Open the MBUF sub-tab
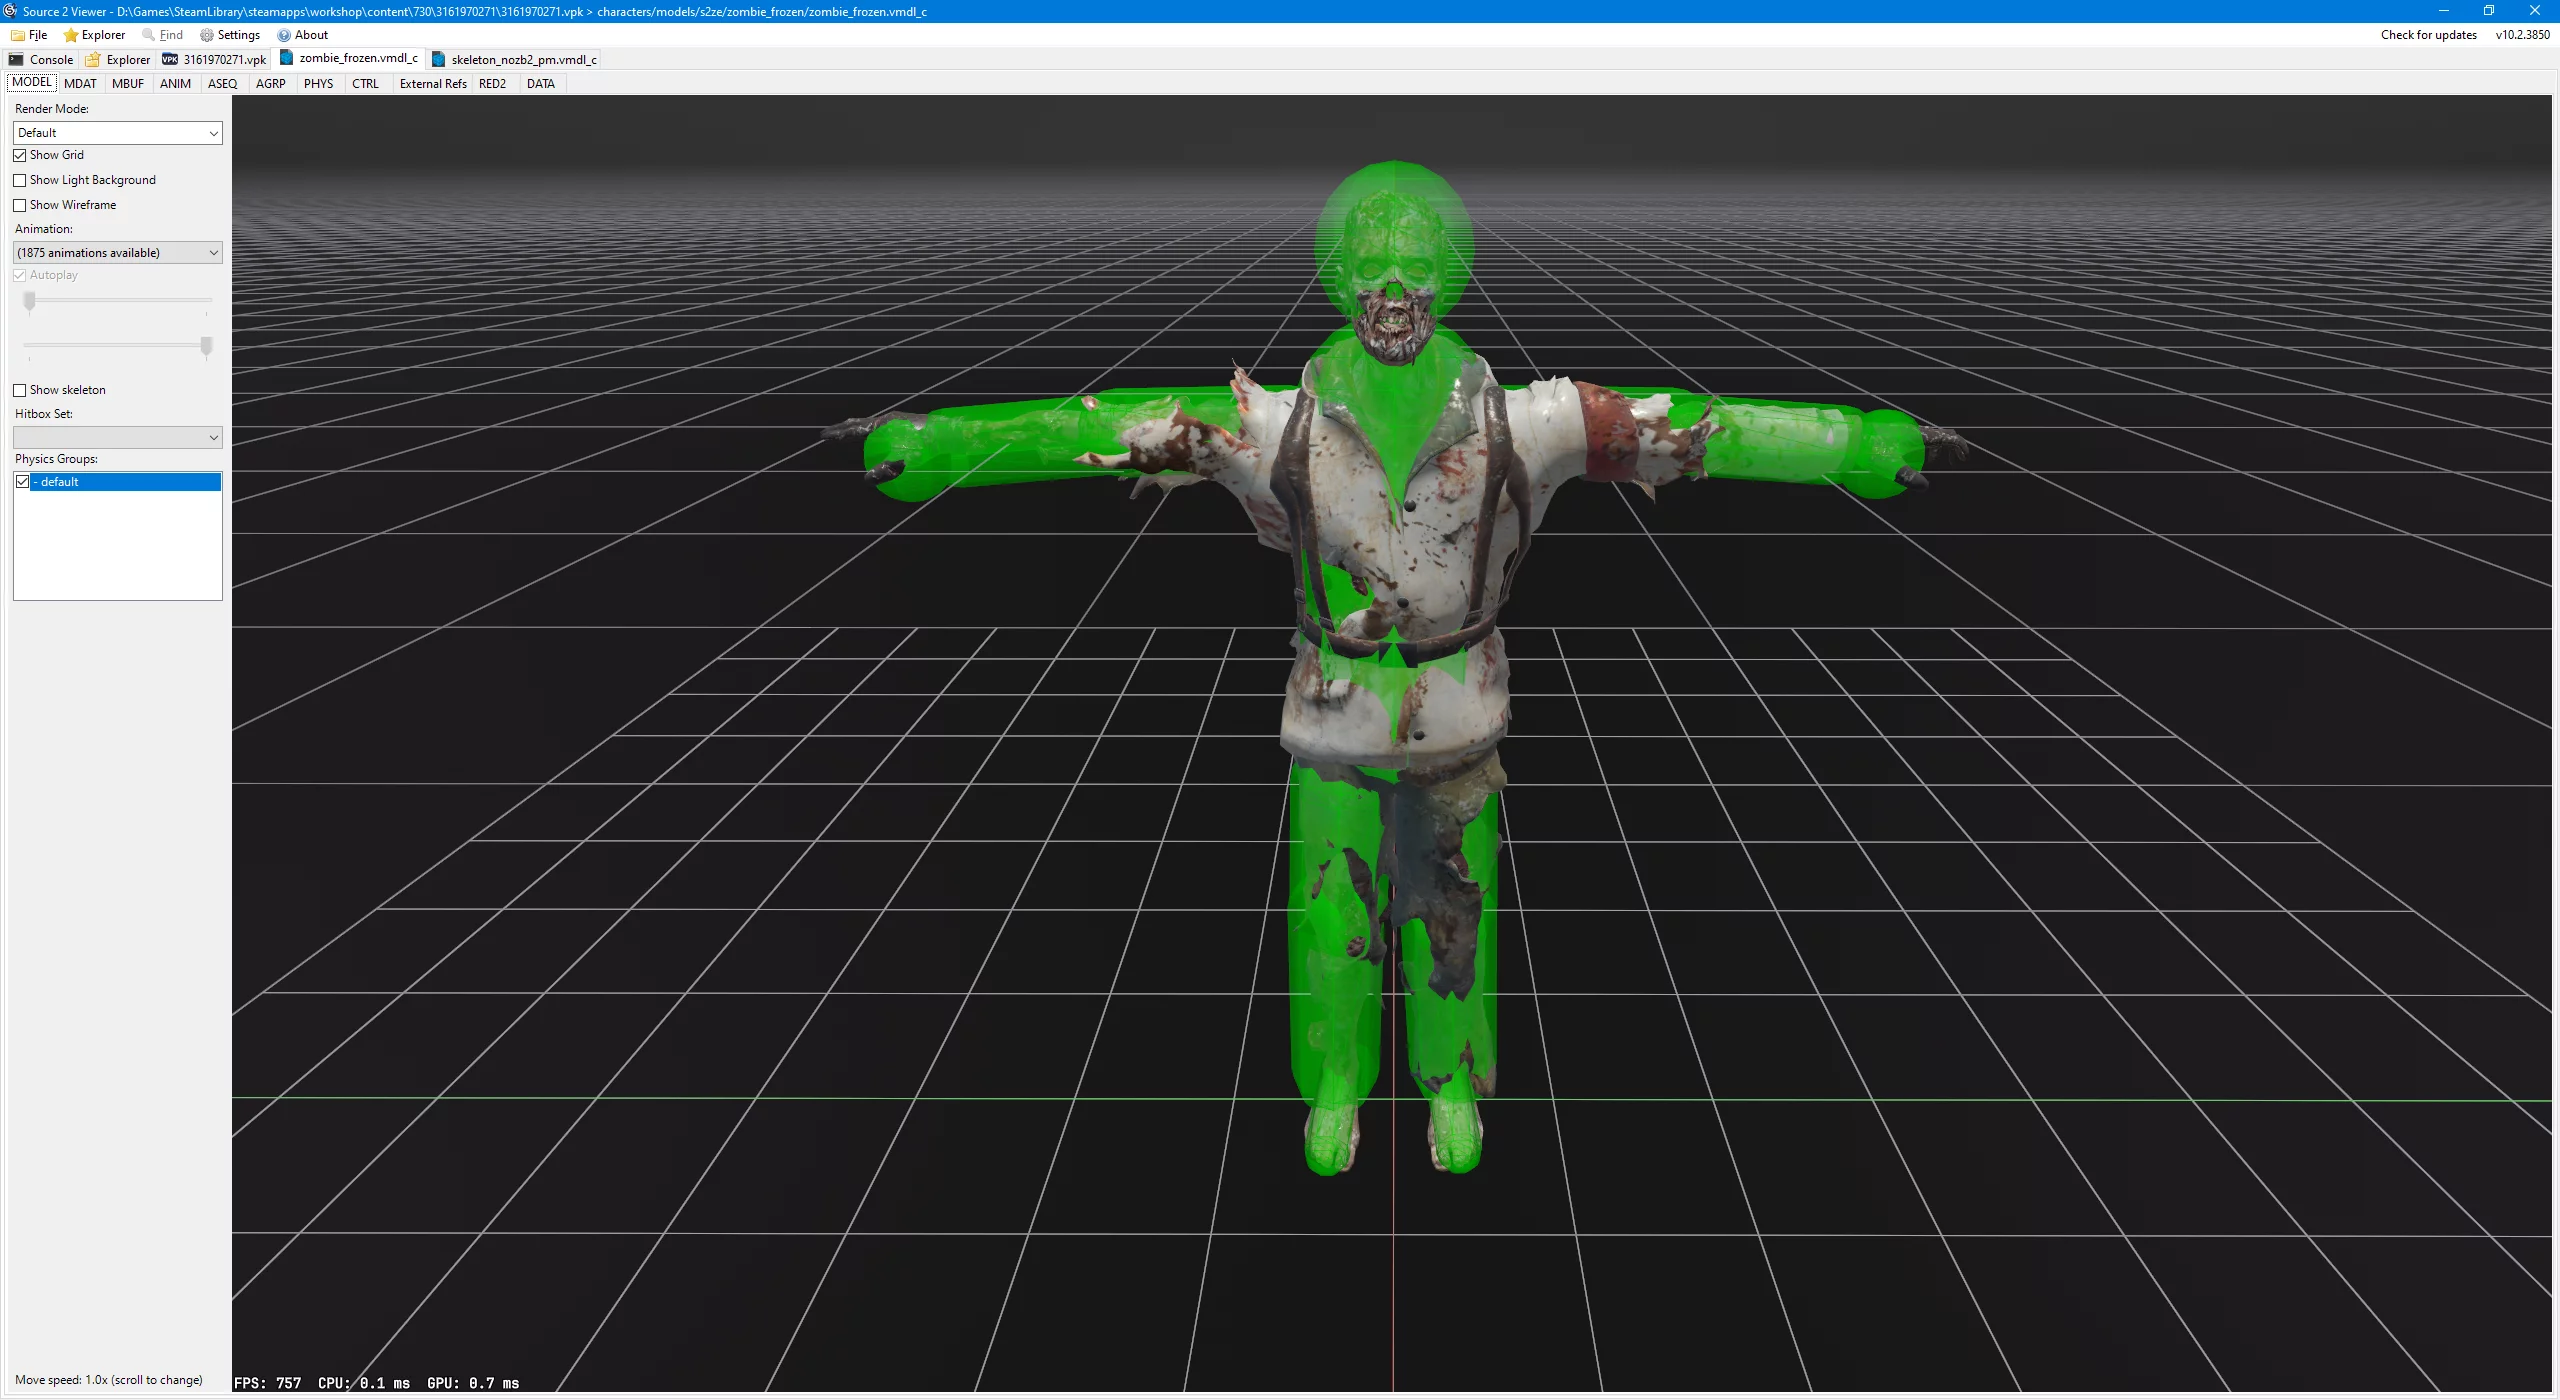Screen dimensions: 2560x1400 point(128,84)
